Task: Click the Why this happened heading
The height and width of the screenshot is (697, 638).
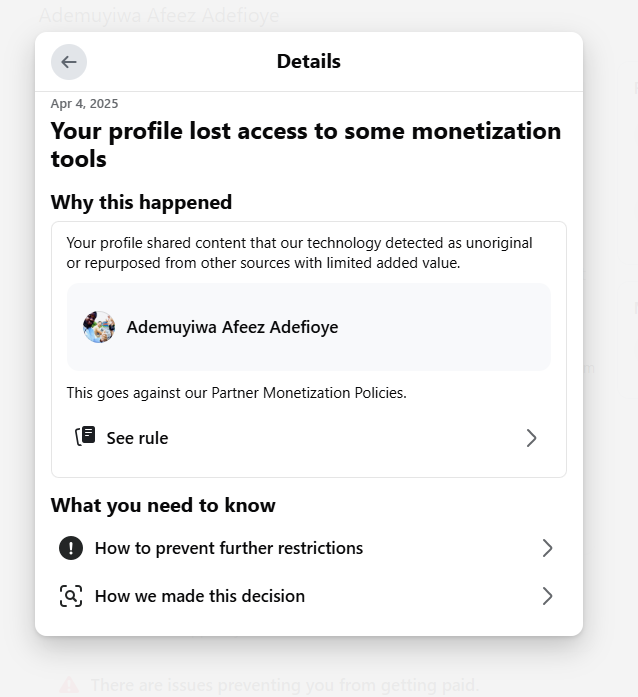Action: coord(141,202)
